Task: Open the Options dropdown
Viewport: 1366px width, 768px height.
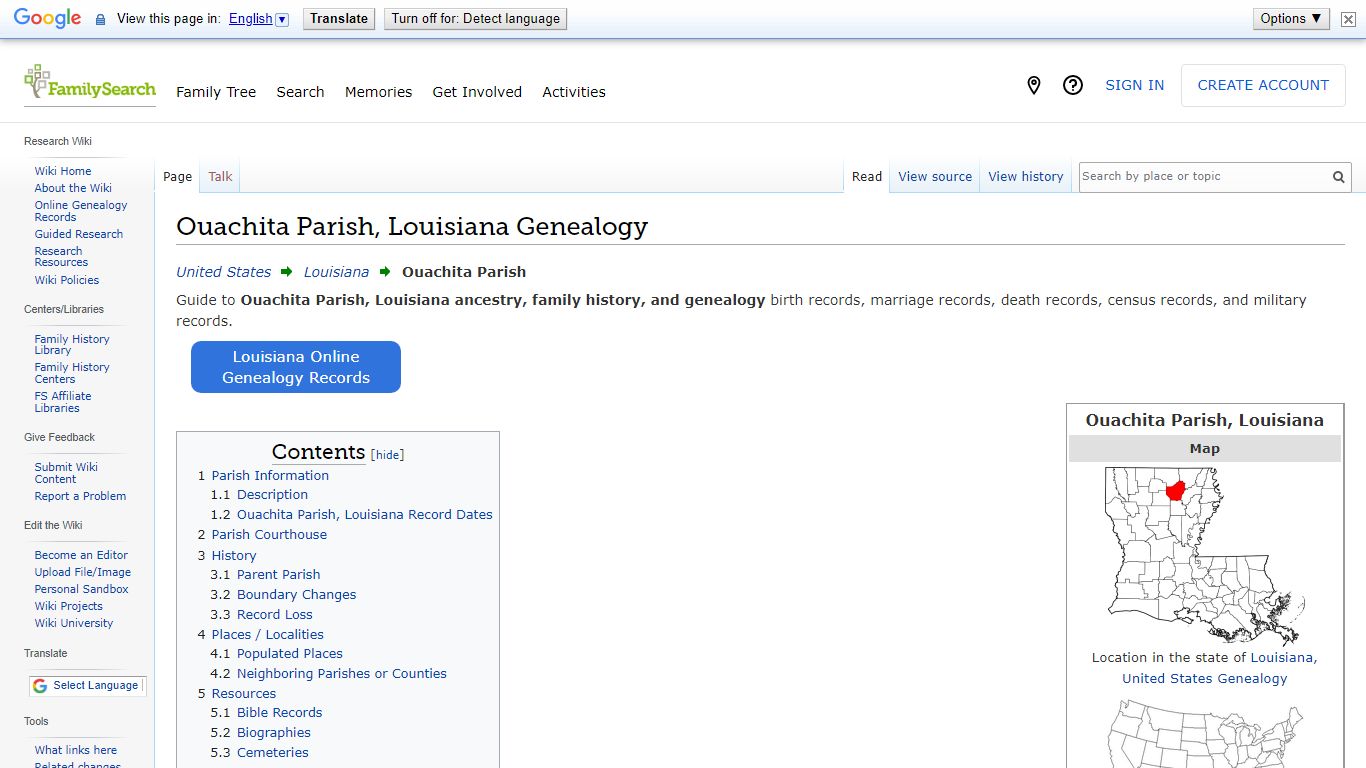Action: 1291,19
